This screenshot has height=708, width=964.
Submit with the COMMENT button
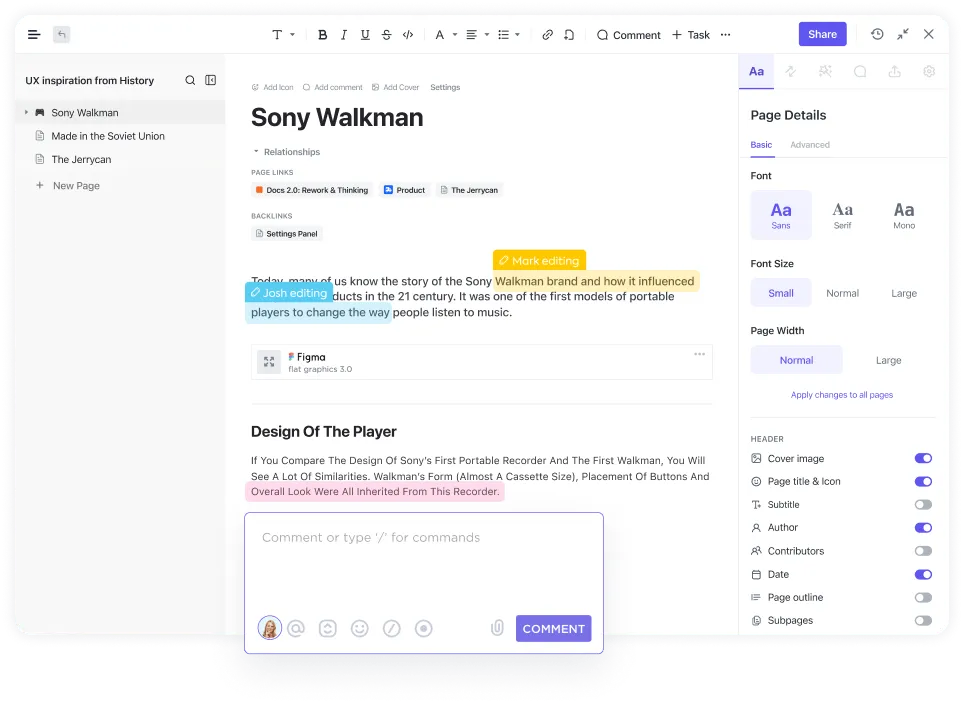[x=553, y=629]
